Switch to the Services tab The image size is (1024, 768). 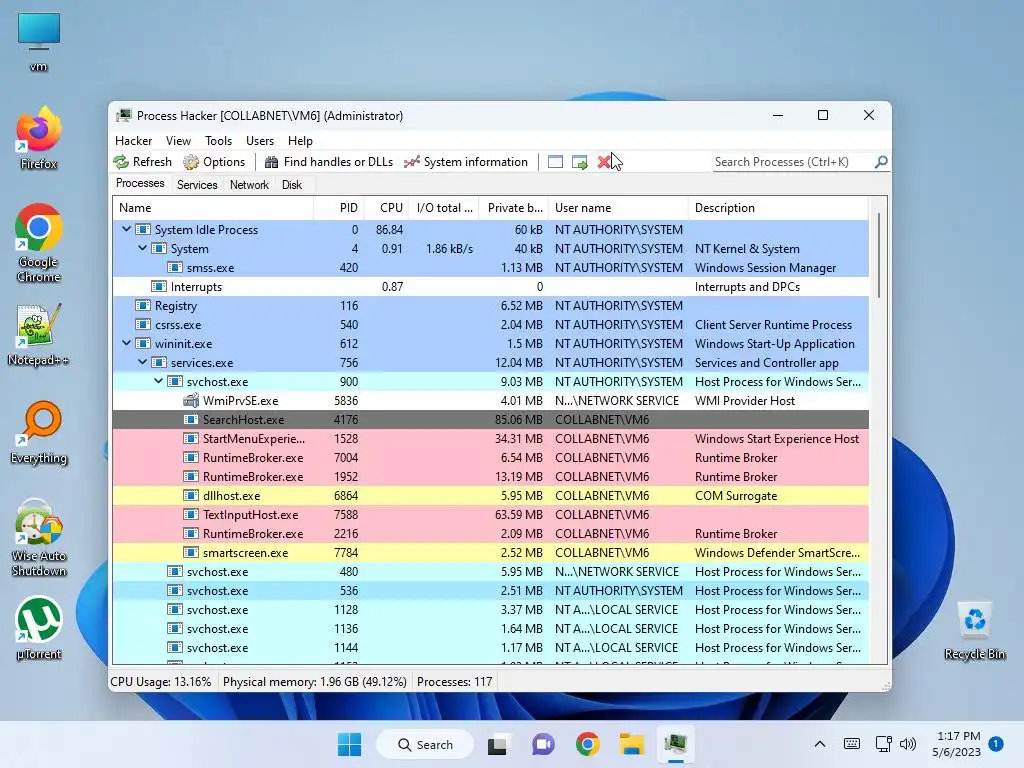pyautogui.click(x=197, y=185)
